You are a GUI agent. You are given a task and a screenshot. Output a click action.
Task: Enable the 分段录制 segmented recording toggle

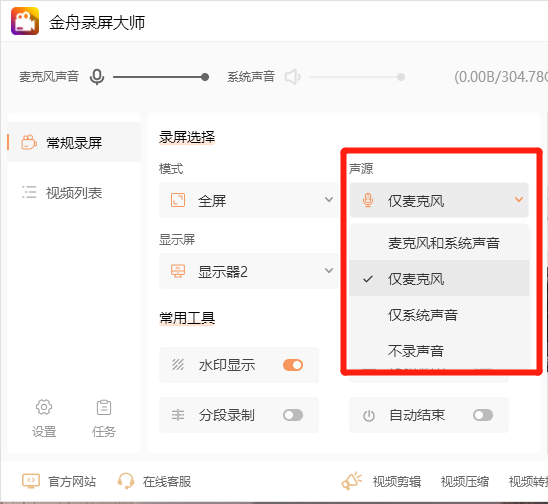tap(293, 415)
